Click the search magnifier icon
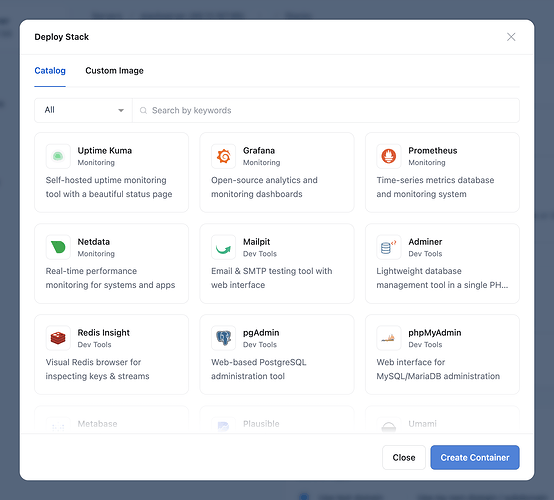 pos(143,111)
